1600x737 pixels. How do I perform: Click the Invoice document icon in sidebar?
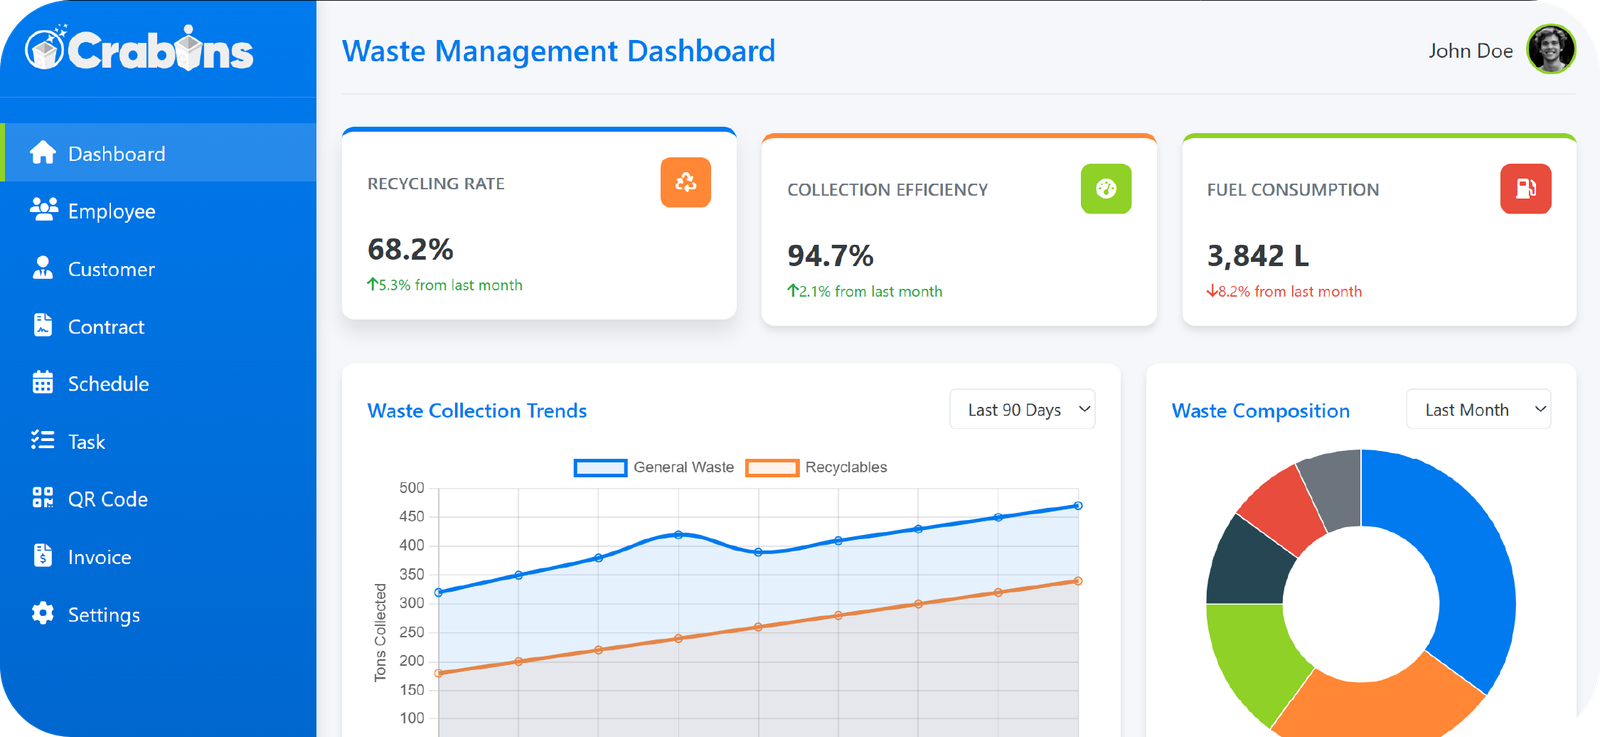(43, 556)
